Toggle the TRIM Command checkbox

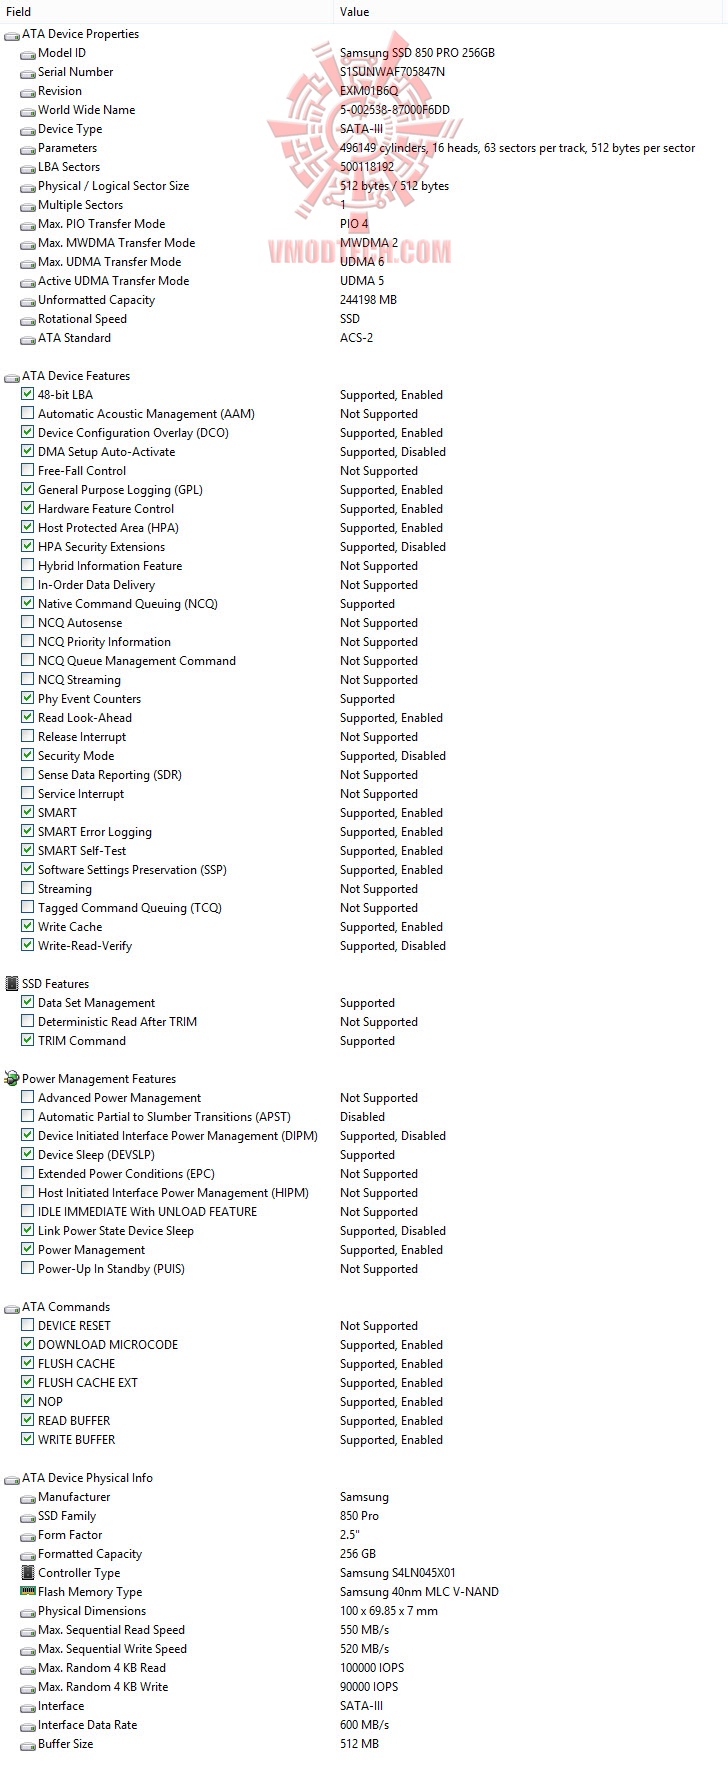28,1041
